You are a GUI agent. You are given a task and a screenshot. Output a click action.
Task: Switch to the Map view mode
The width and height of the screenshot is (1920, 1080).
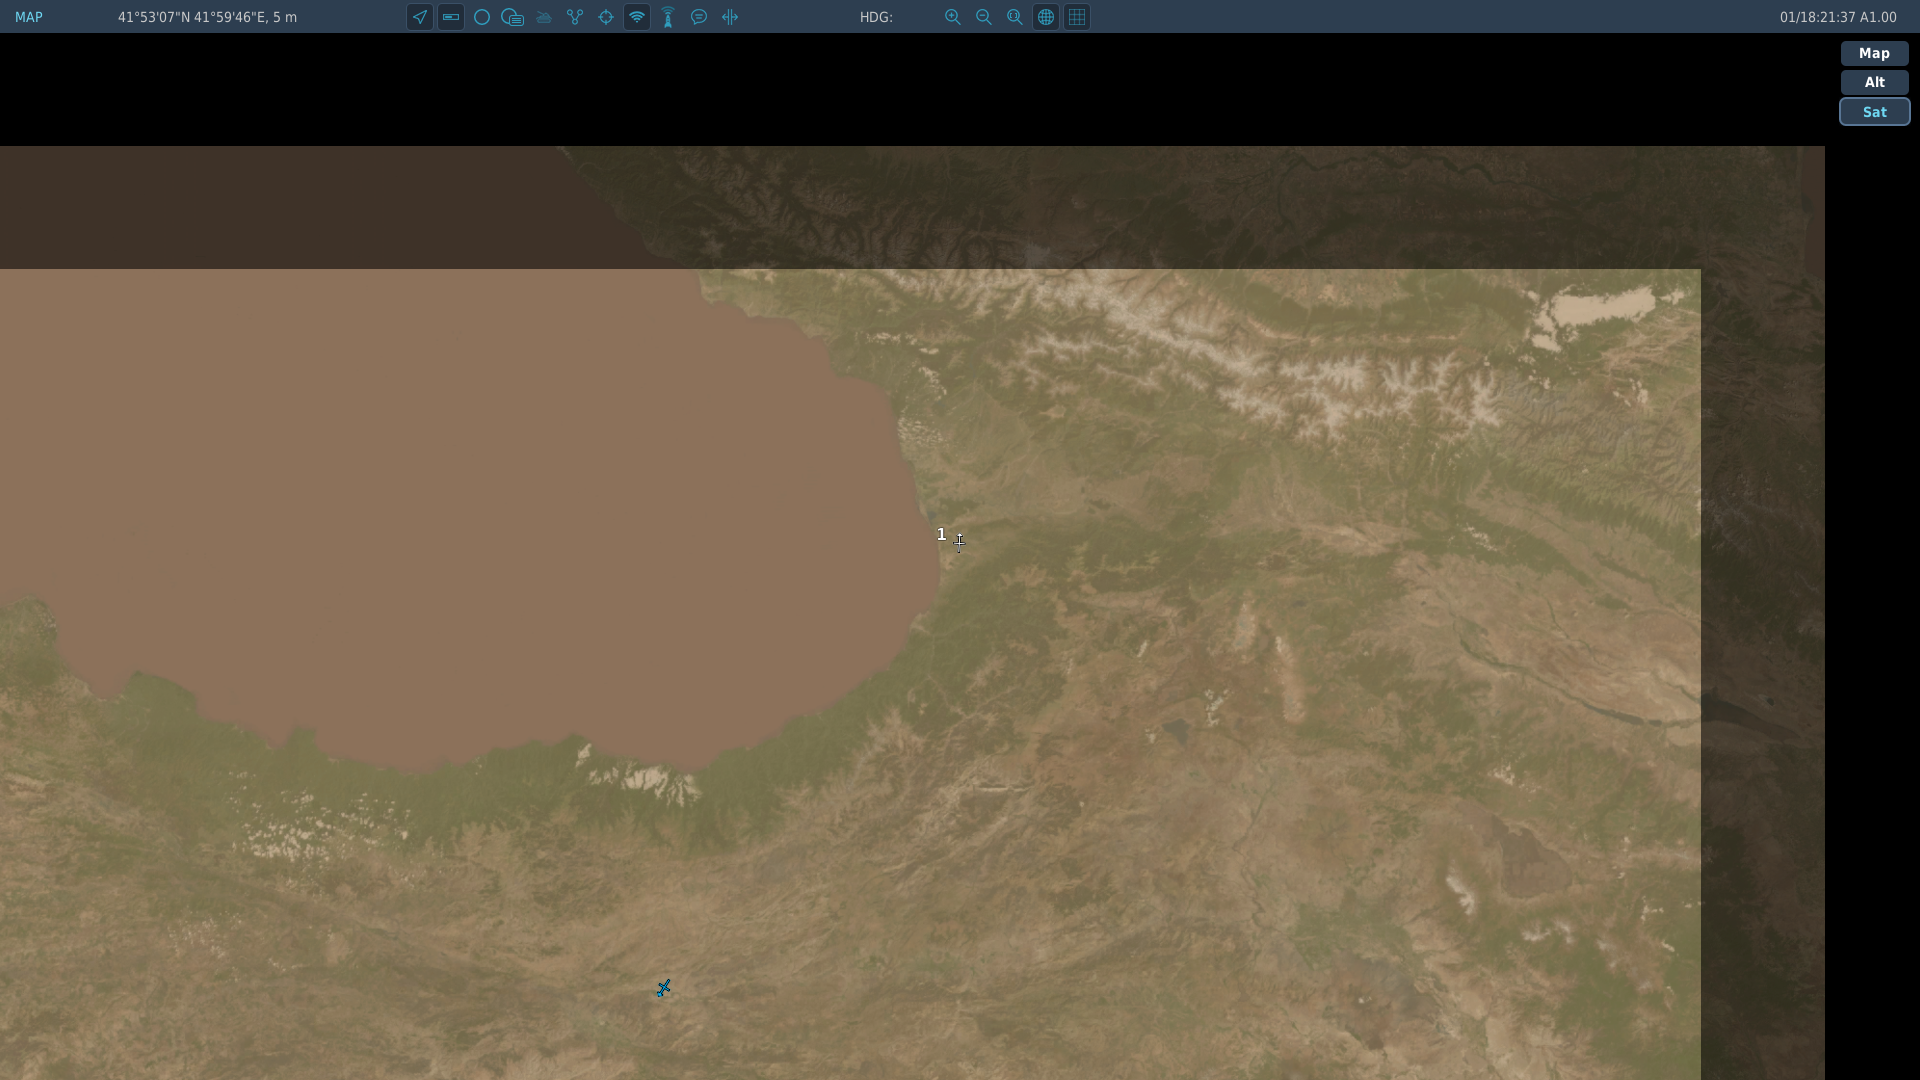click(x=1874, y=53)
